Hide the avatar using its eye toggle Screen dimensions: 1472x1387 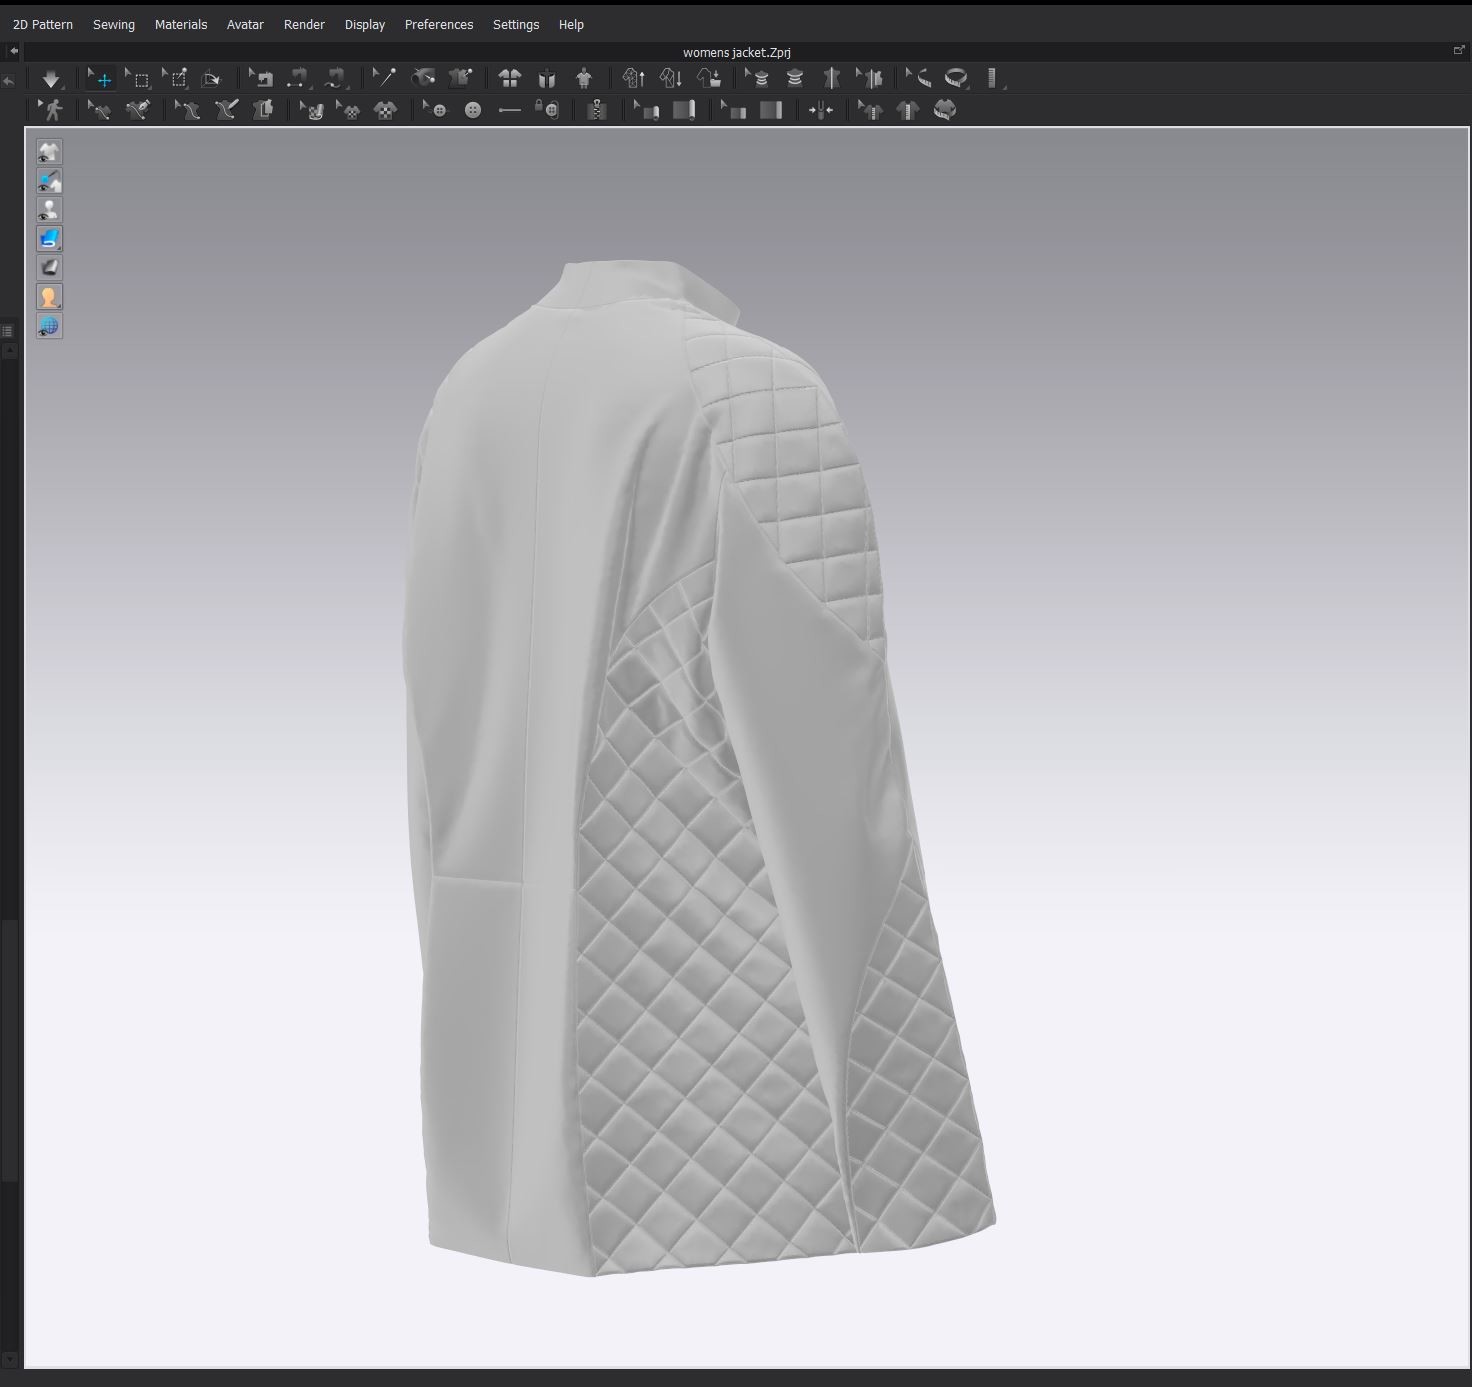click(x=49, y=208)
